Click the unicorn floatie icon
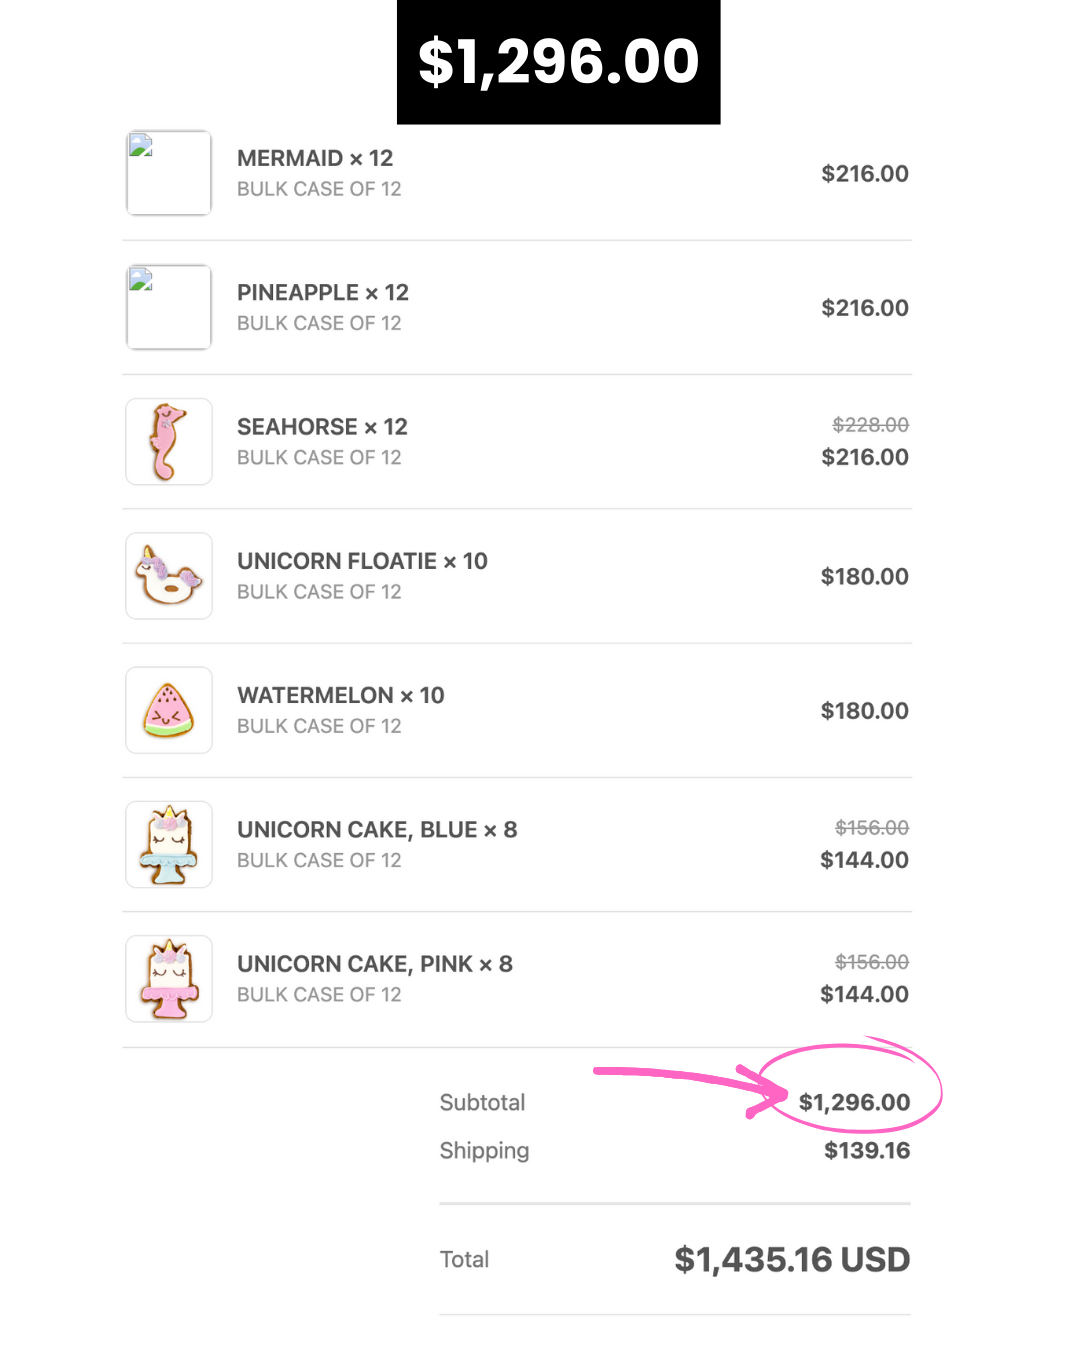This screenshot has width=1080, height=1350. [x=169, y=576]
